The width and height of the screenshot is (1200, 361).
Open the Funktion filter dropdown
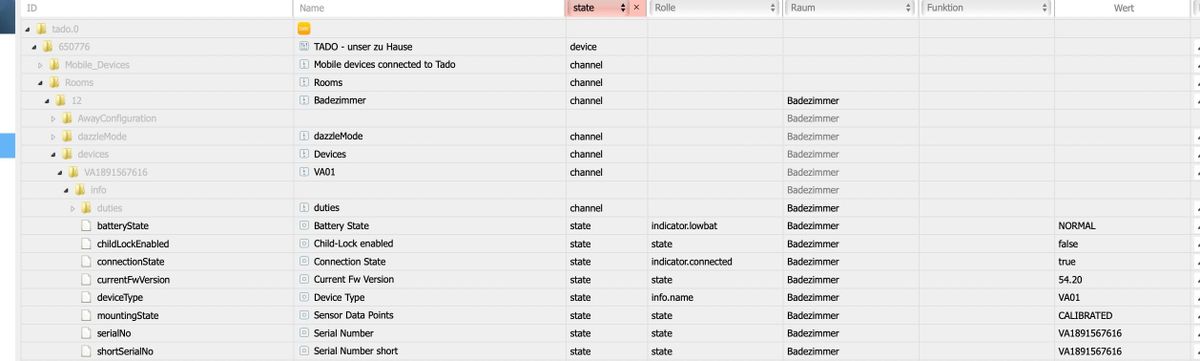[985, 8]
